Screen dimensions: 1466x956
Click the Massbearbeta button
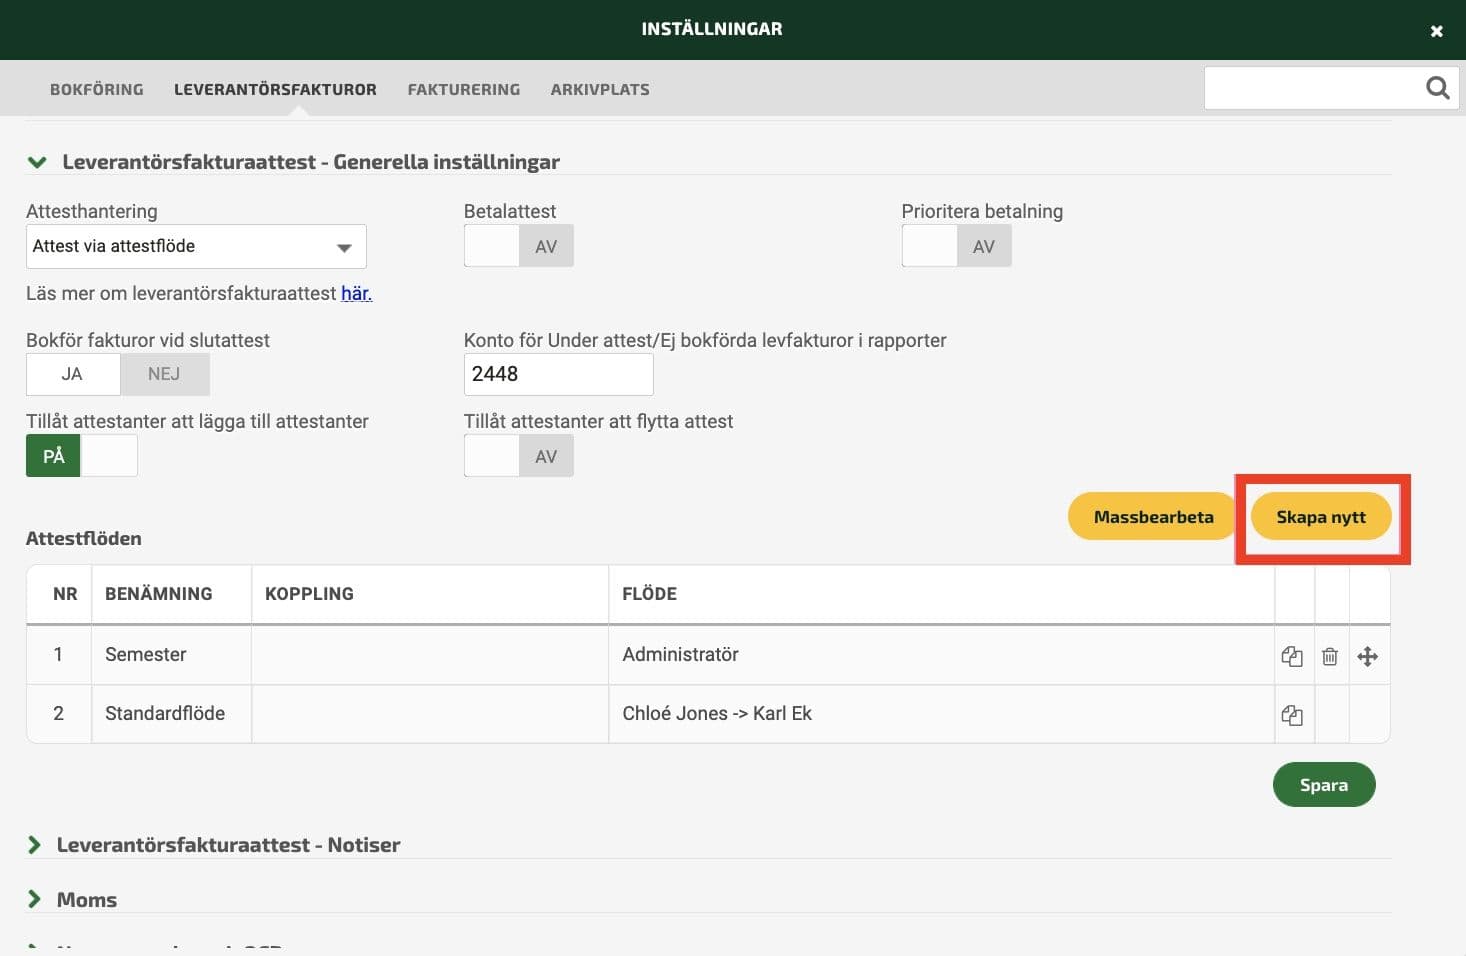point(1153,517)
